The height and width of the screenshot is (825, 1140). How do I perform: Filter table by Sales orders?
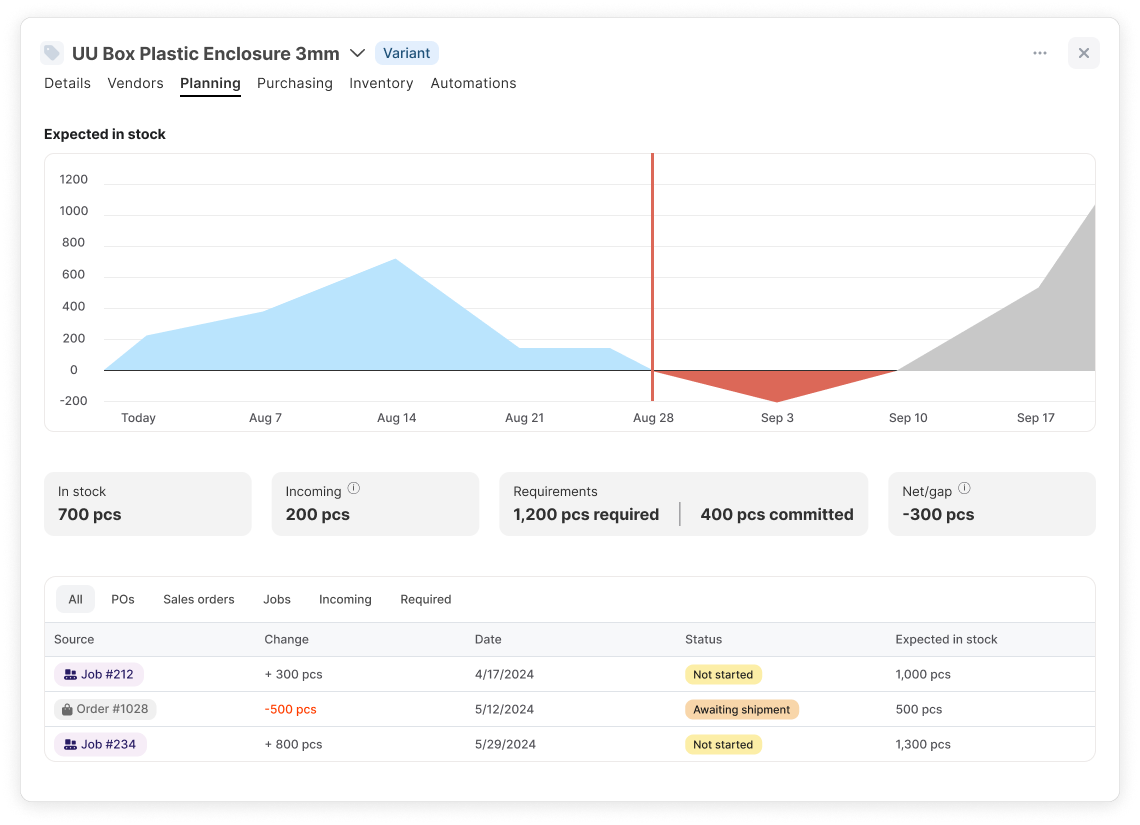click(198, 600)
